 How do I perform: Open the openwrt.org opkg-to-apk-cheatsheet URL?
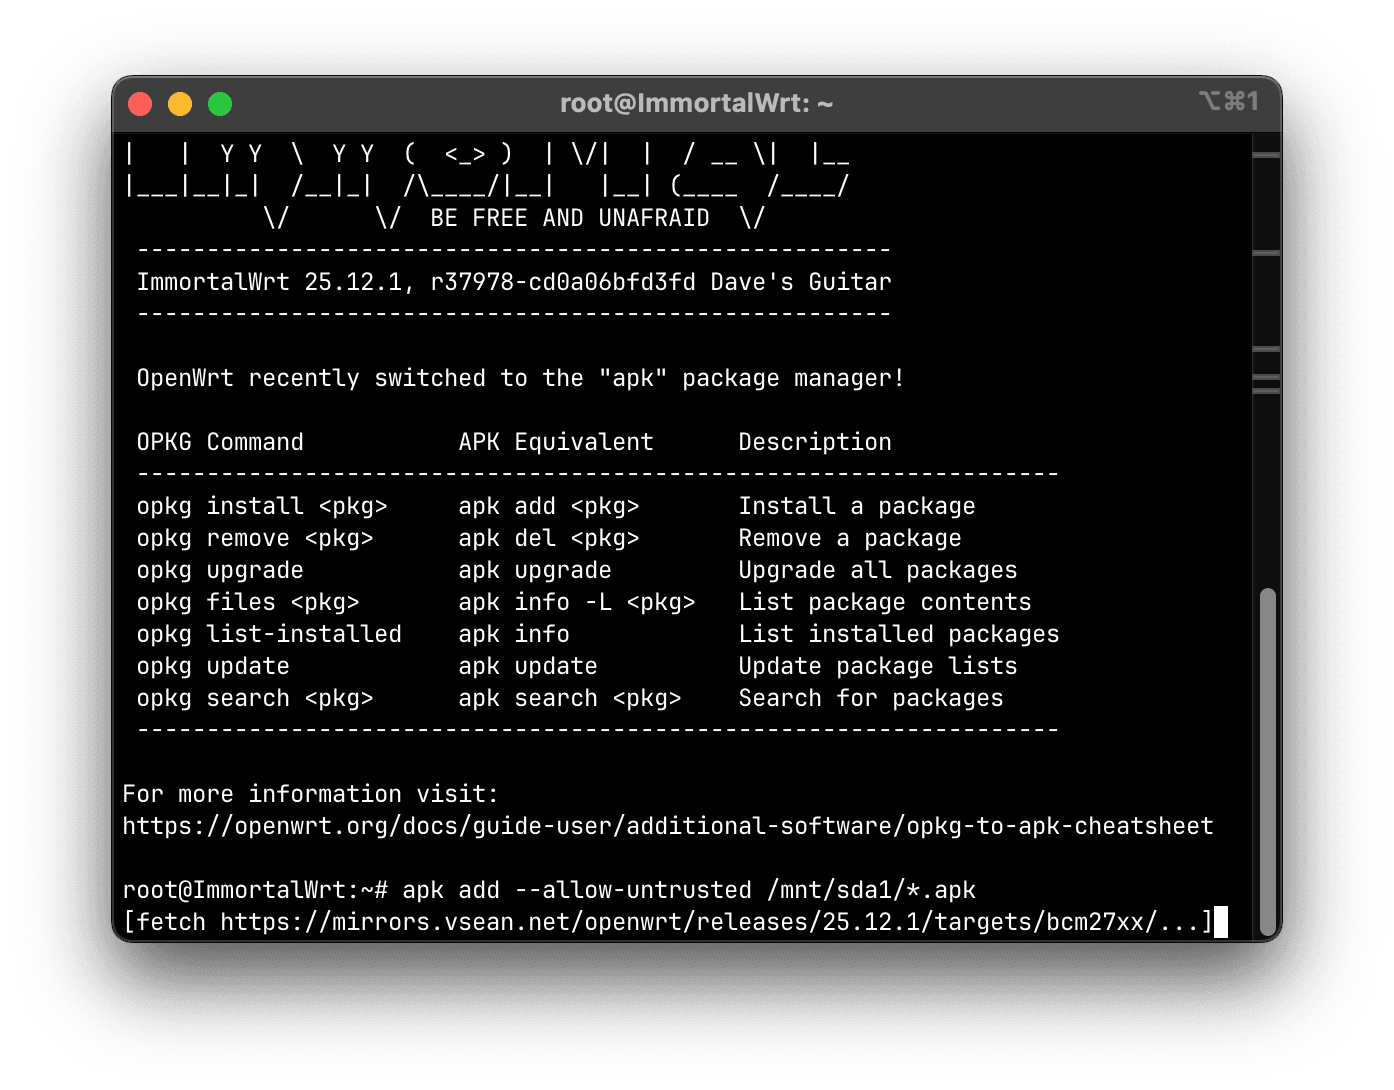tap(667, 826)
